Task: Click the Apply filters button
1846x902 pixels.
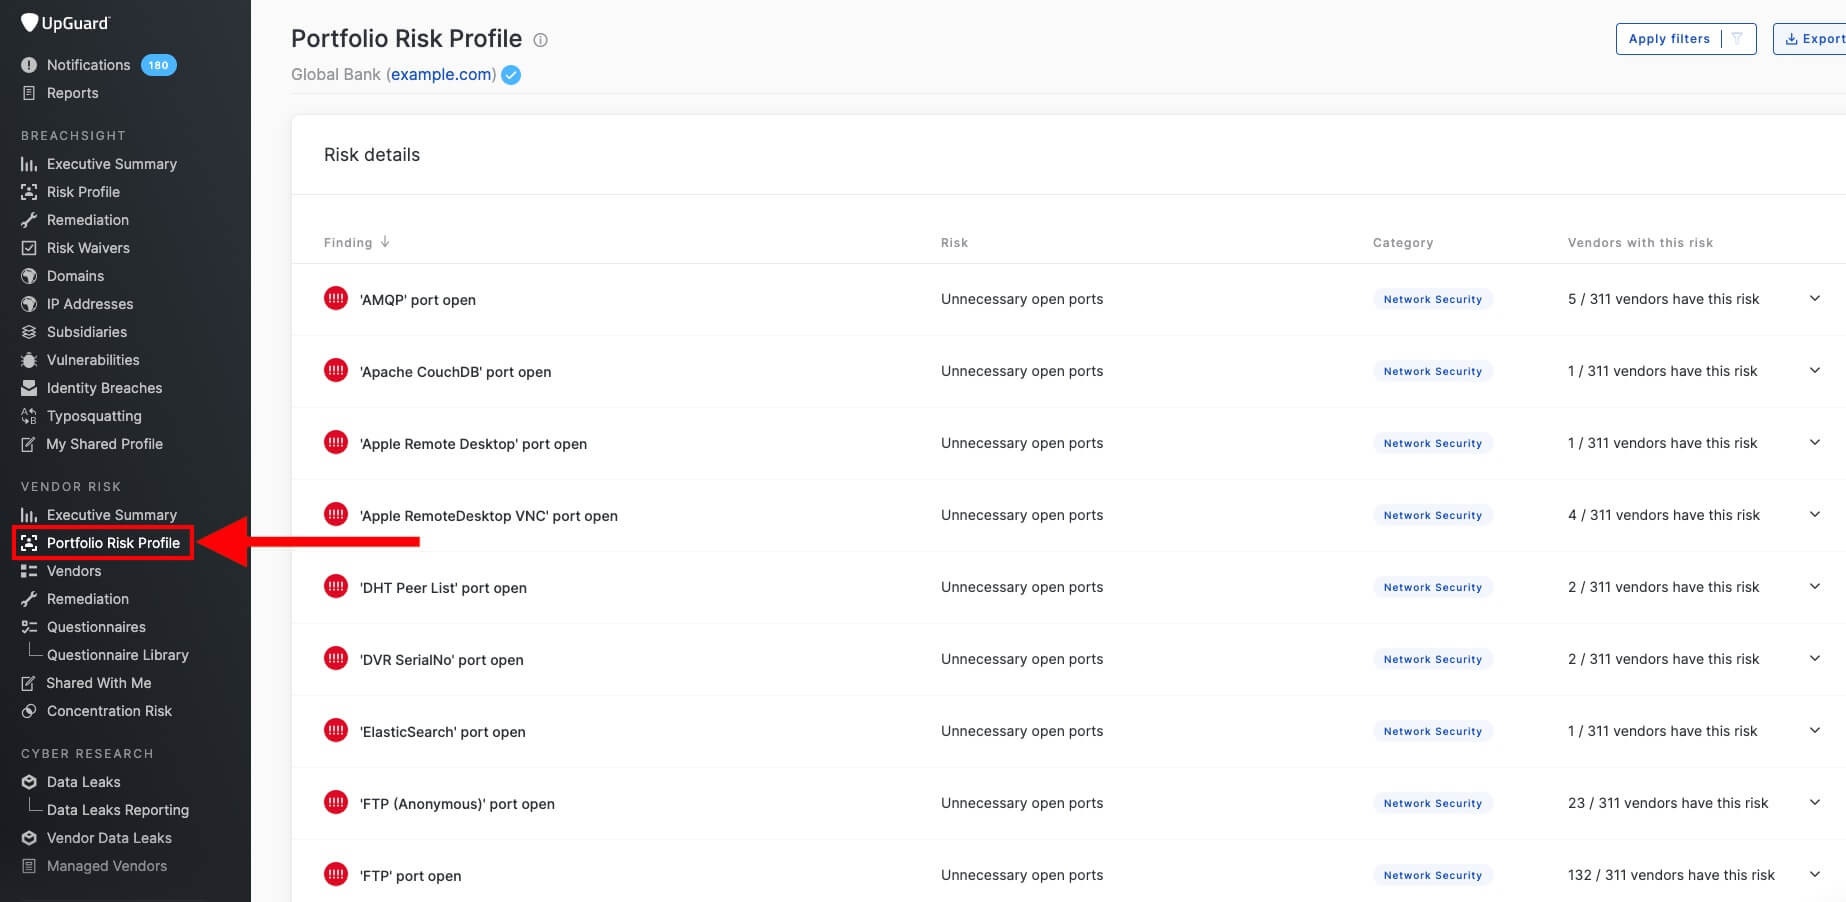Action: 1686,39
